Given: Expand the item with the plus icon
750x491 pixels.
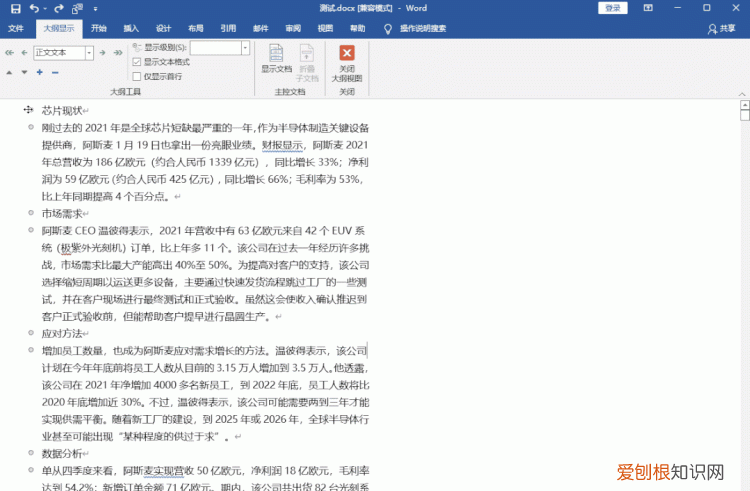Looking at the screenshot, I should pyautogui.click(x=40, y=72).
